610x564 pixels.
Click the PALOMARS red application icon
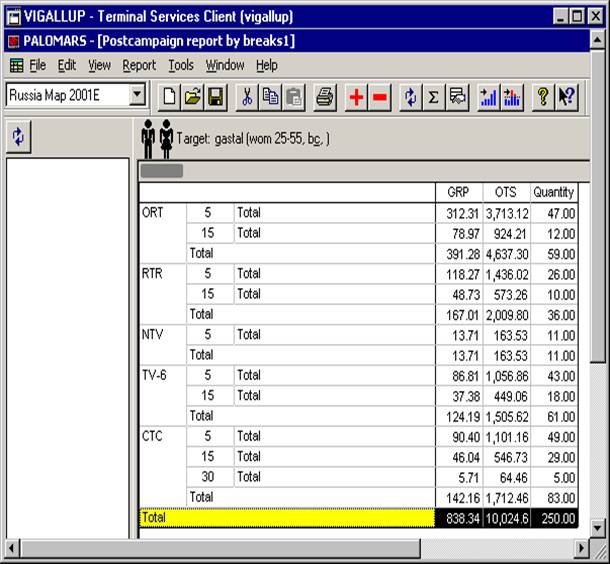pyautogui.click(x=14, y=41)
